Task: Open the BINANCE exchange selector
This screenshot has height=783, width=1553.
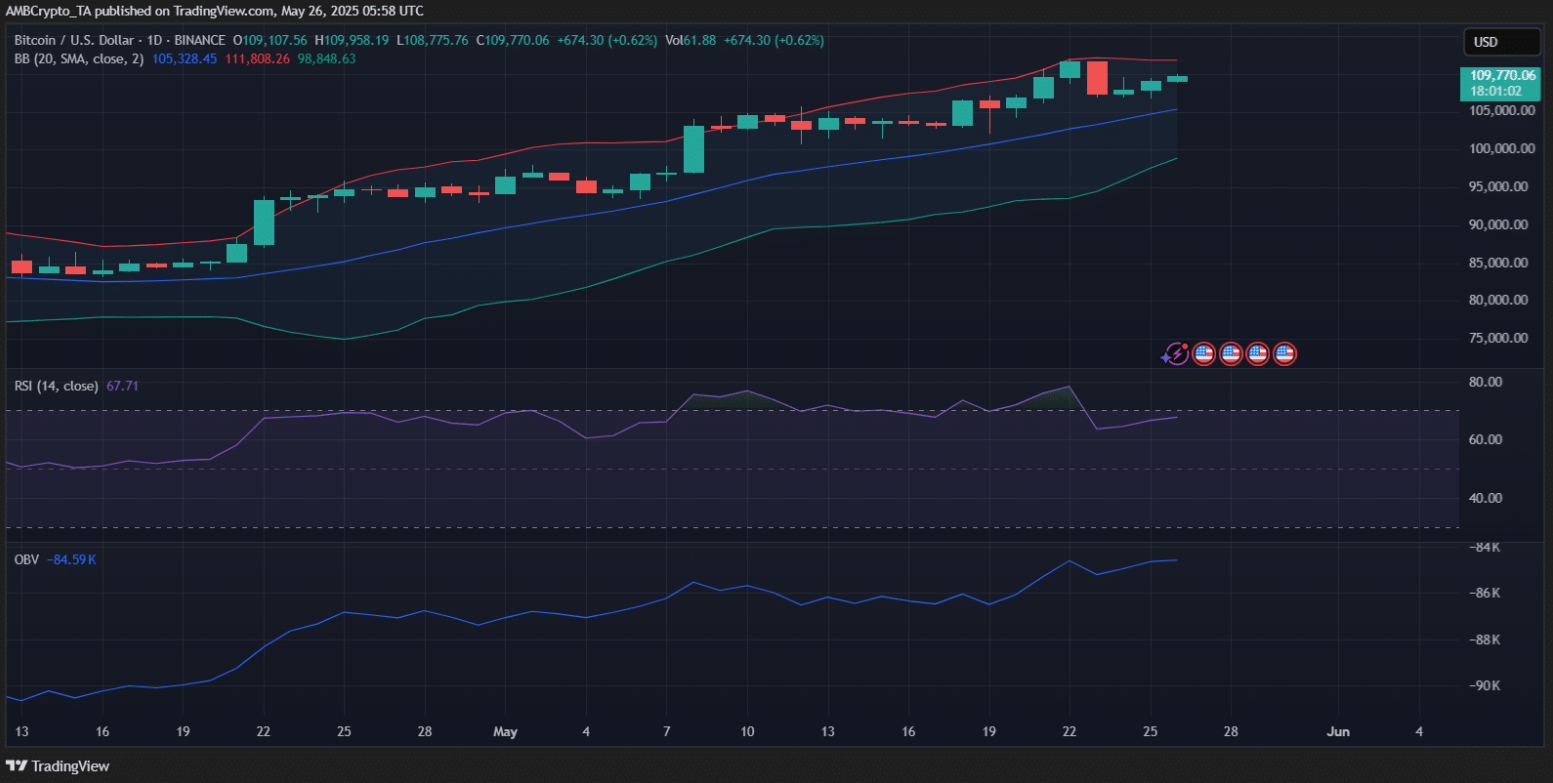Action: (202, 40)
